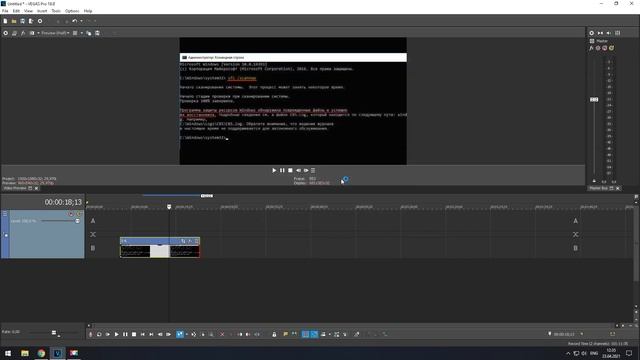
Task: Mute the video track
Action: point(71,214)
